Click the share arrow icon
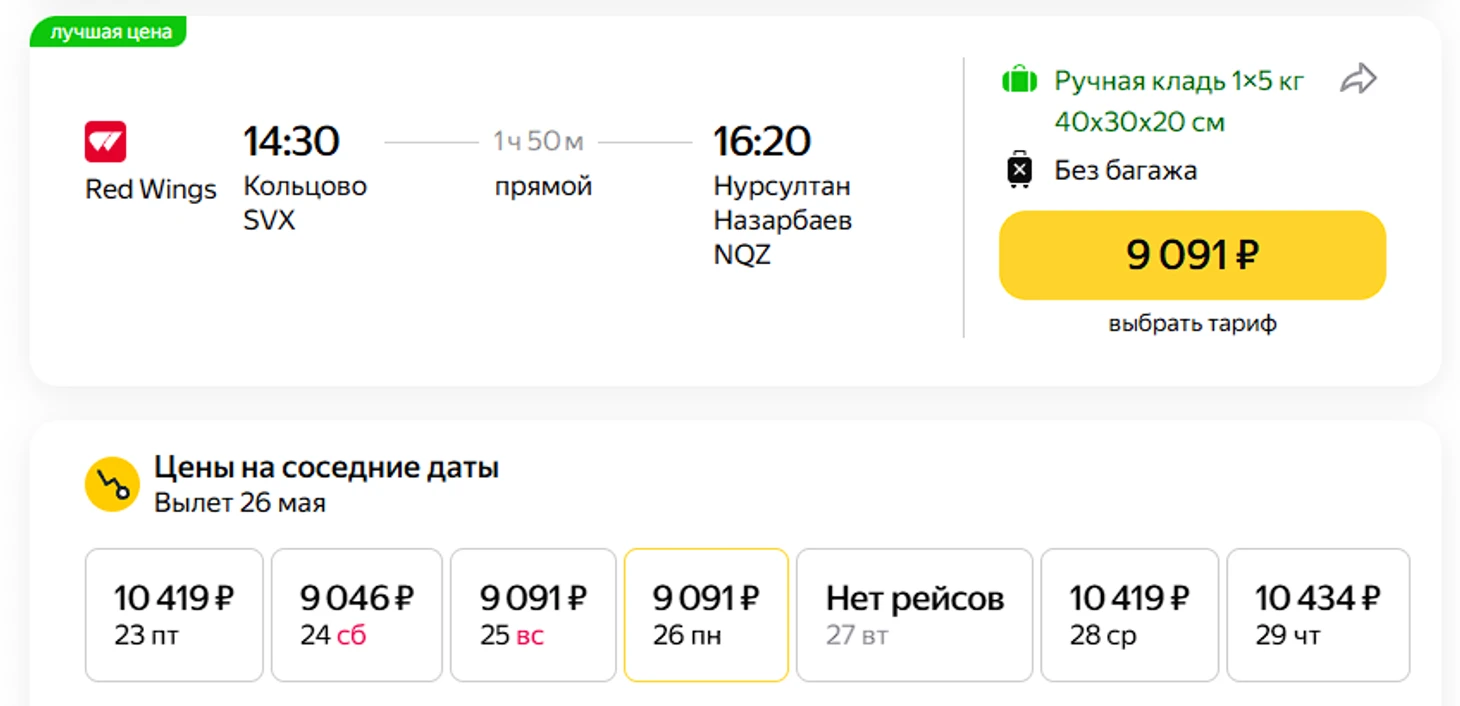Viewport: 1460px width, 706px height. [1358, 79]
